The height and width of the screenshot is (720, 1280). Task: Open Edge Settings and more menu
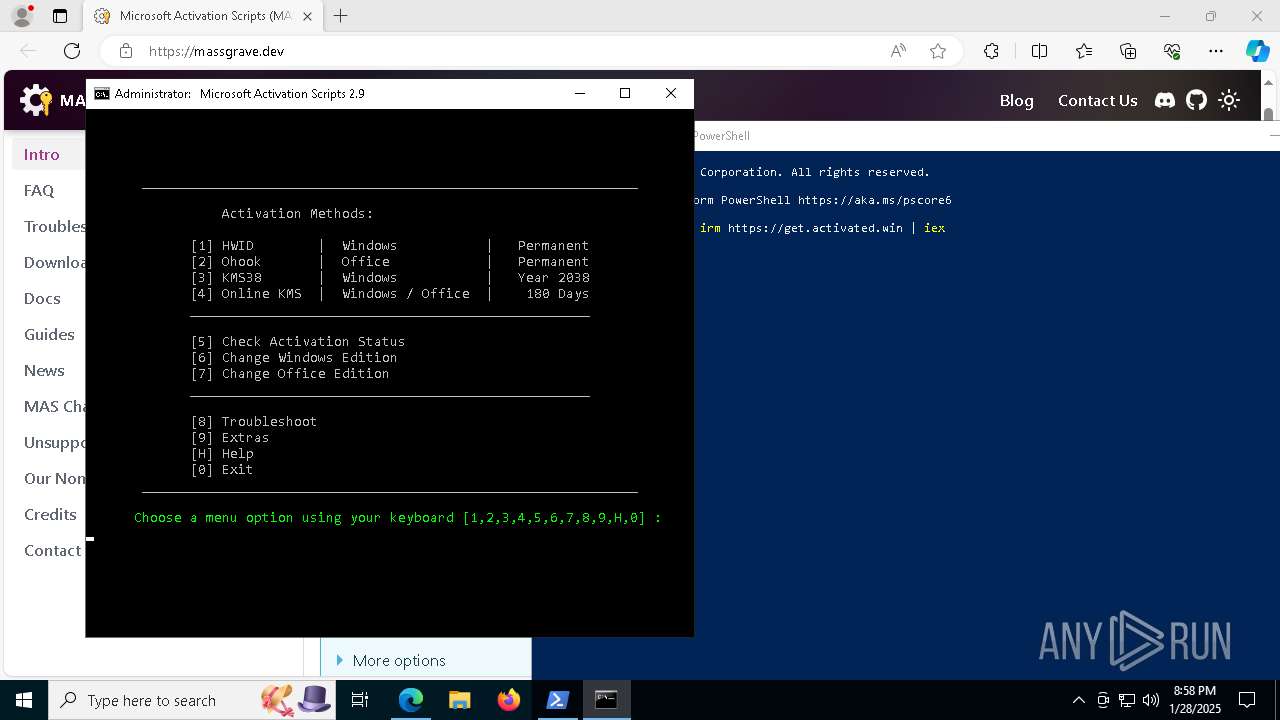click(x=1216, y=51)
